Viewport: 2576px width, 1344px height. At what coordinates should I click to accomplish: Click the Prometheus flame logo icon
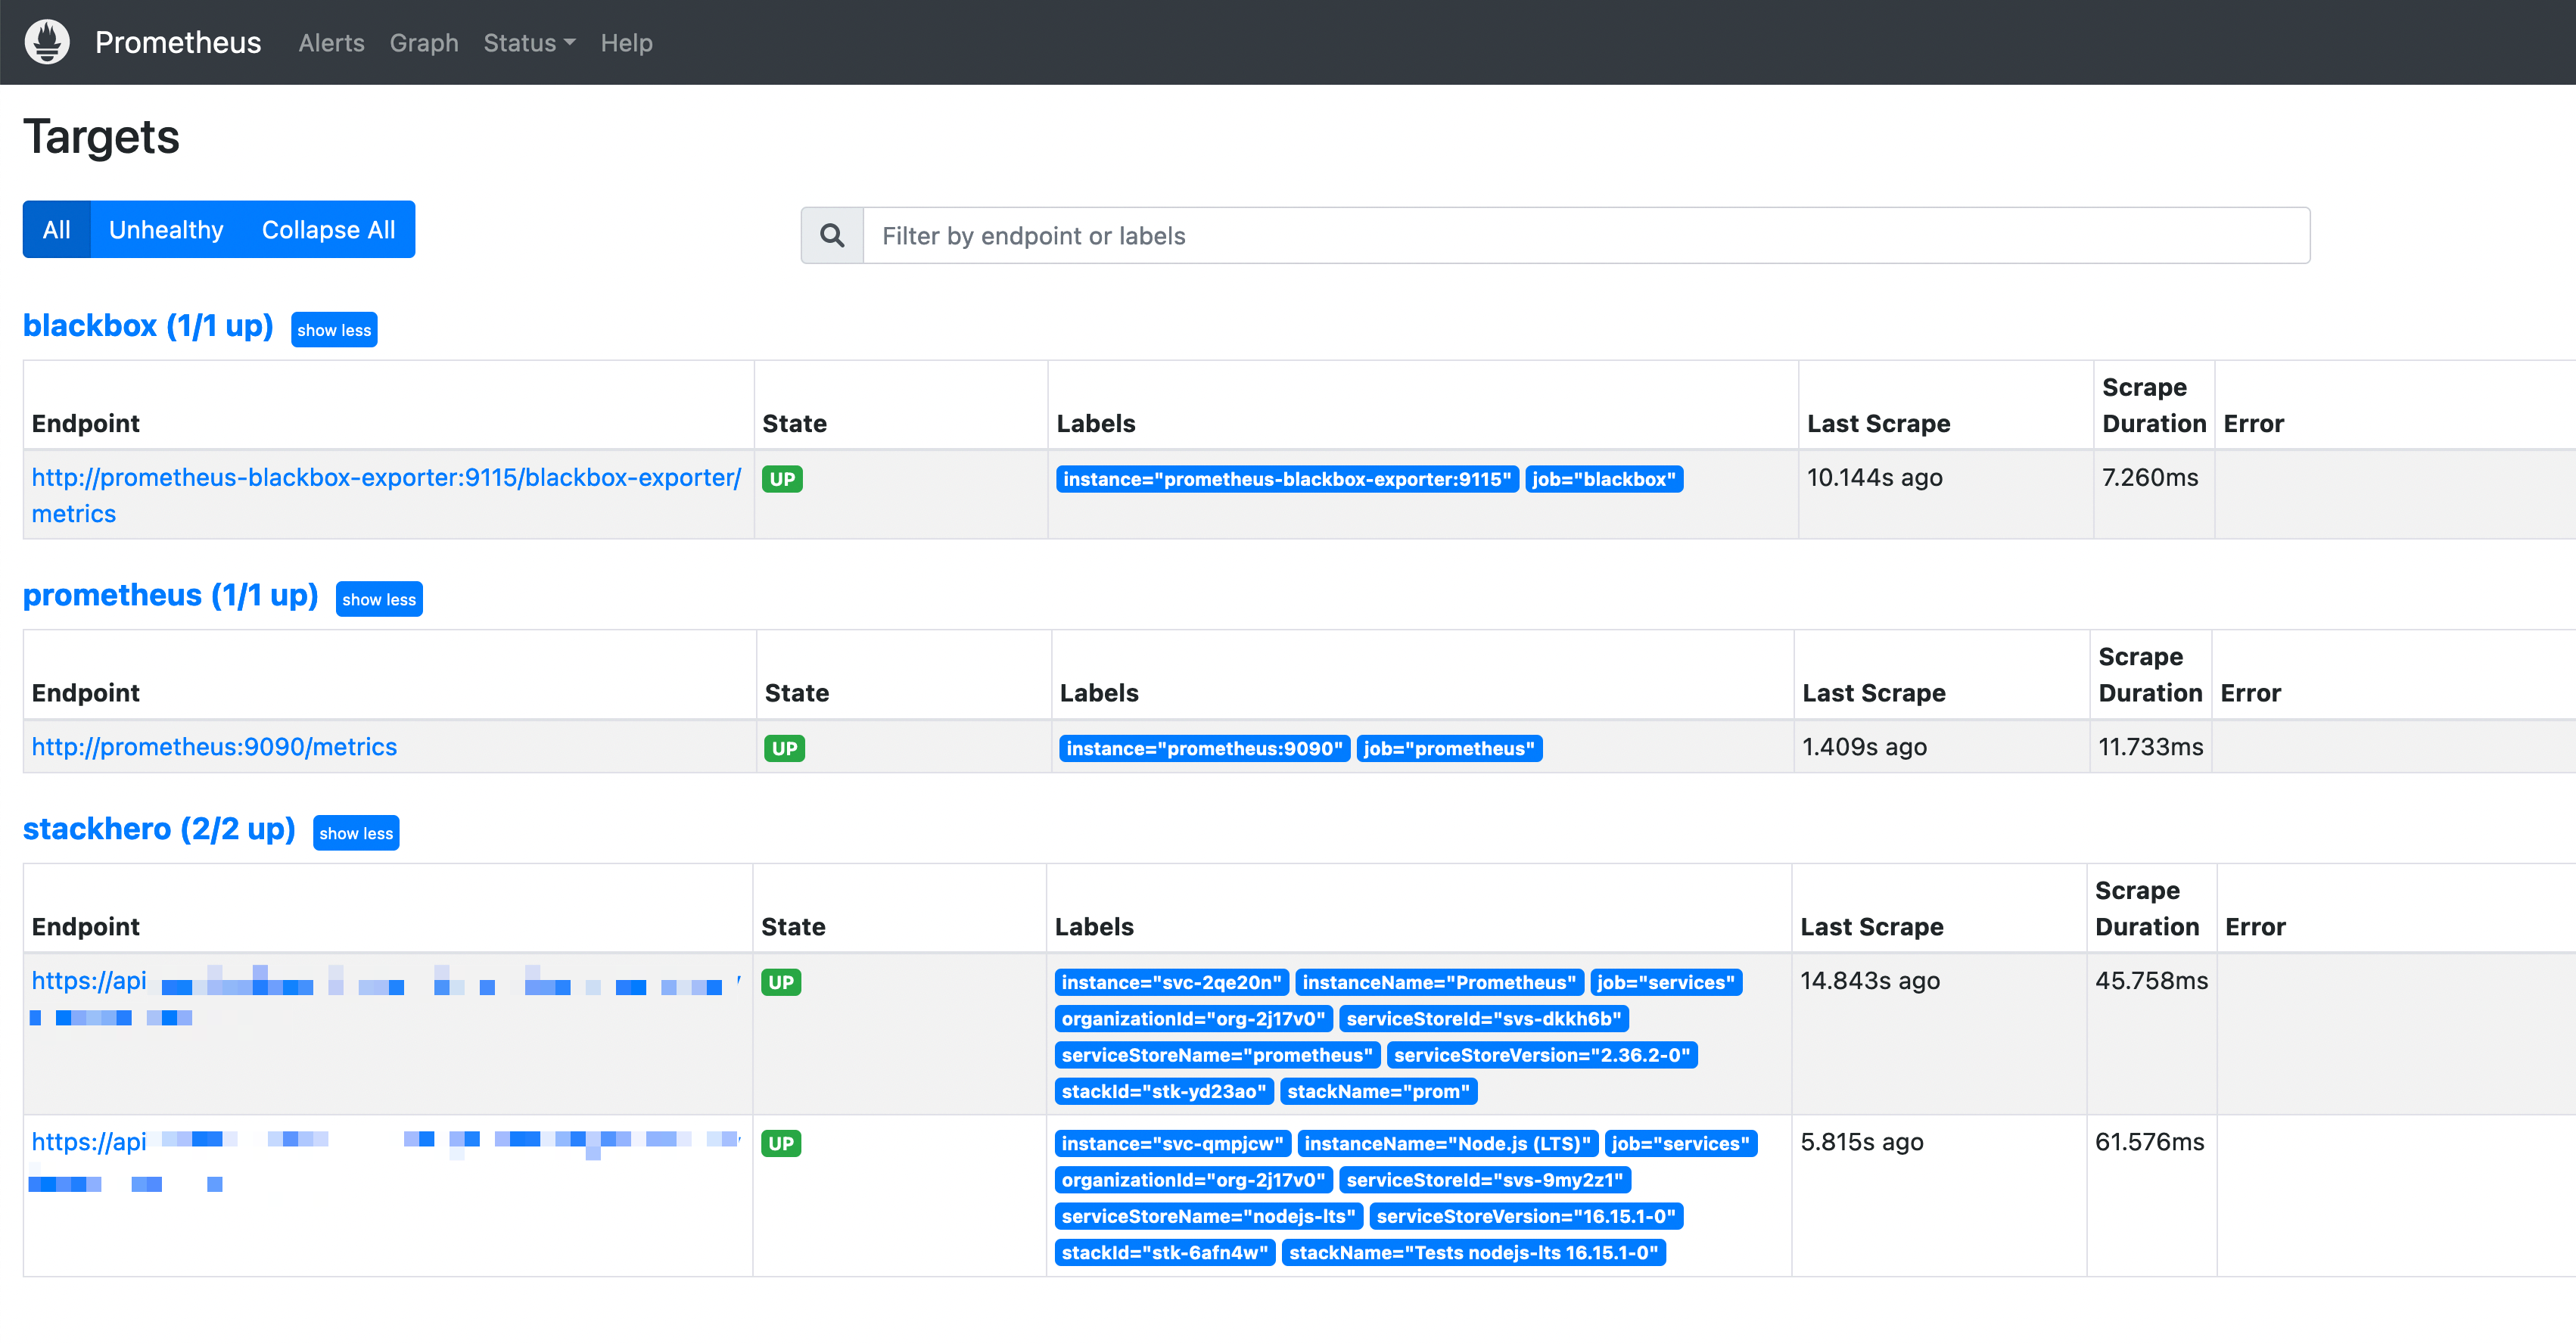(x=47, y=42)
